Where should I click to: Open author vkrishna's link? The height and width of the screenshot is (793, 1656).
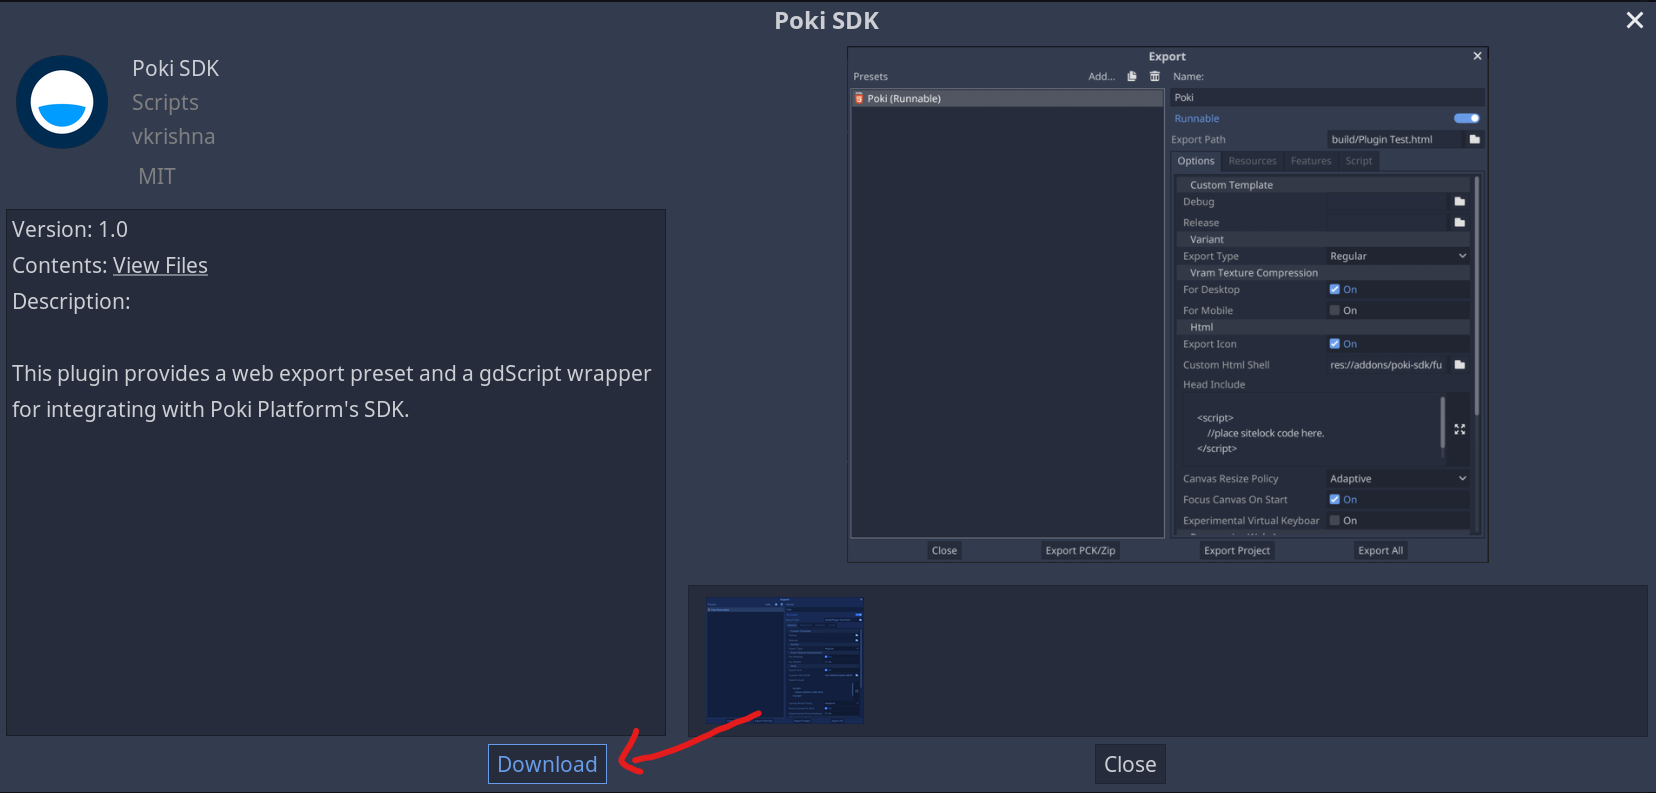point(173,136)
